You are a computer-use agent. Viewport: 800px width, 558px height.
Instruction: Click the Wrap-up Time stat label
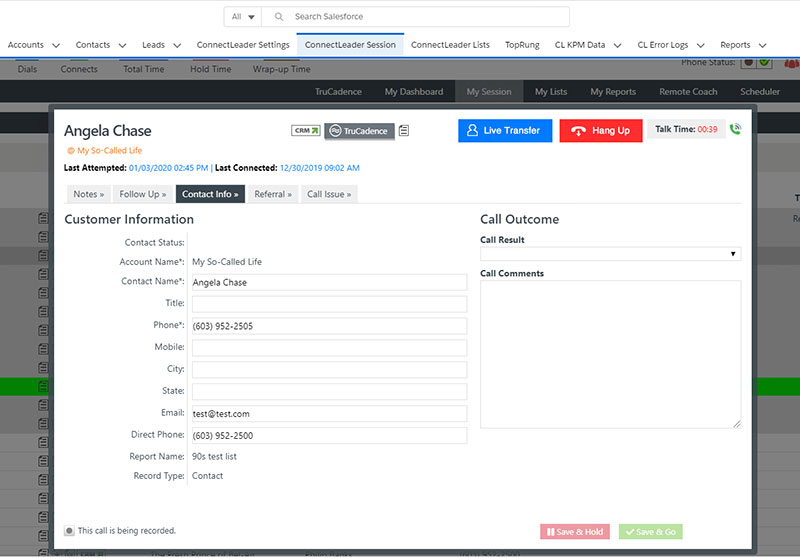pos(282,69)
